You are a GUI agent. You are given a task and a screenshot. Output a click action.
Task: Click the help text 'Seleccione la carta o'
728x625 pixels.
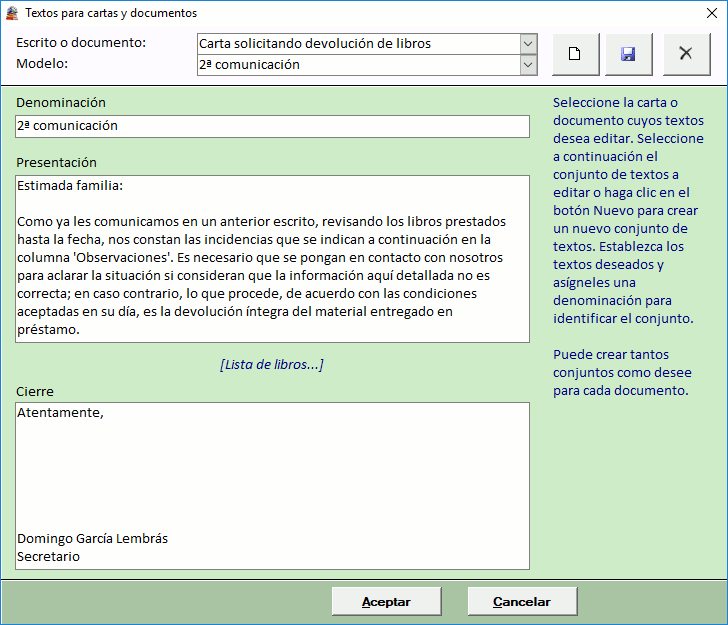pos(615,103)
